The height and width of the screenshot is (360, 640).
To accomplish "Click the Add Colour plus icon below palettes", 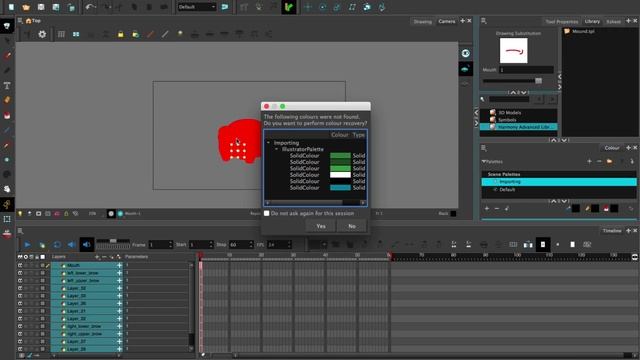I will click(x=487, y=209).
